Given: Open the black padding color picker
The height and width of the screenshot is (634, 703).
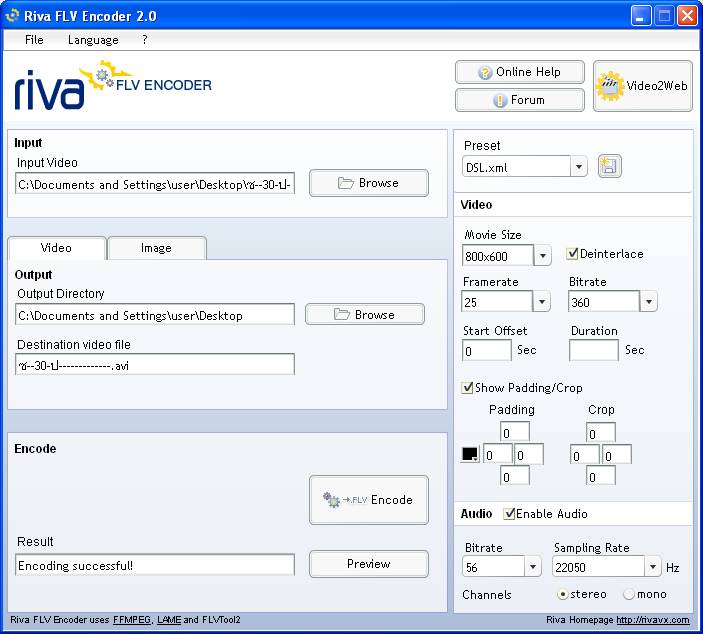Looking at the screenshot, I should tap(470, 455).
